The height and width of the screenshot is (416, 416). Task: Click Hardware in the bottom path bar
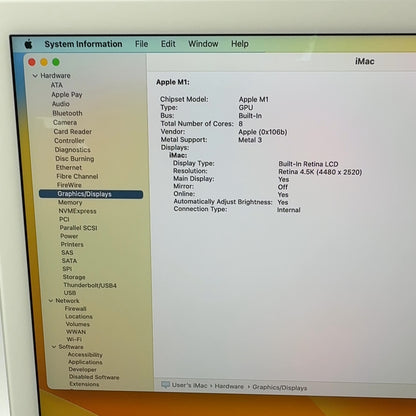229,386
